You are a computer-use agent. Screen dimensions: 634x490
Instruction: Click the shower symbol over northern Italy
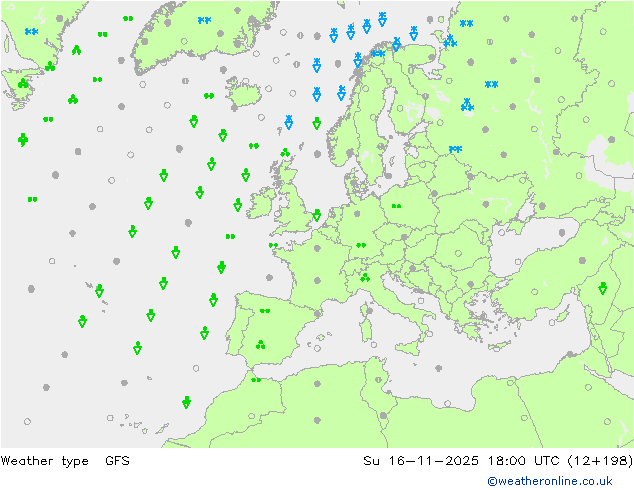(365, 278)
